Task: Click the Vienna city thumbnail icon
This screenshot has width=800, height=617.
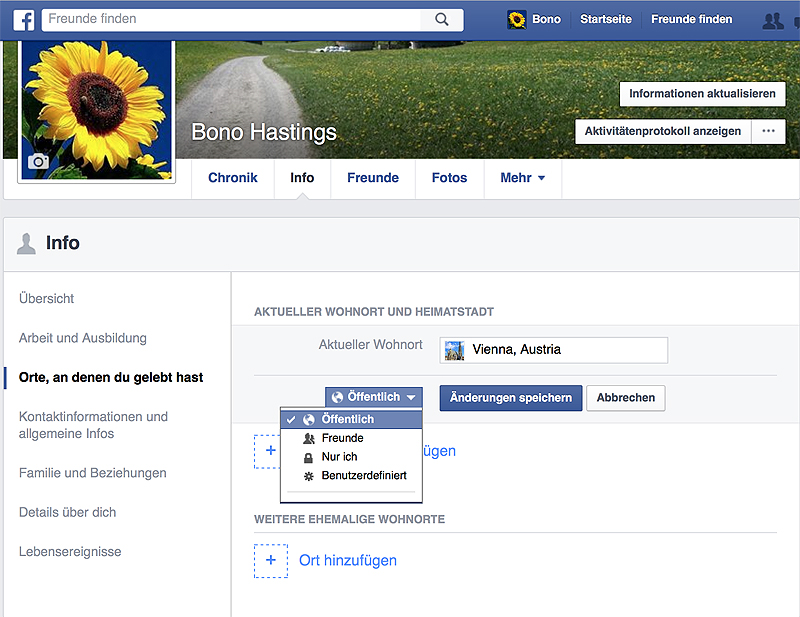Action: [454, 351]
